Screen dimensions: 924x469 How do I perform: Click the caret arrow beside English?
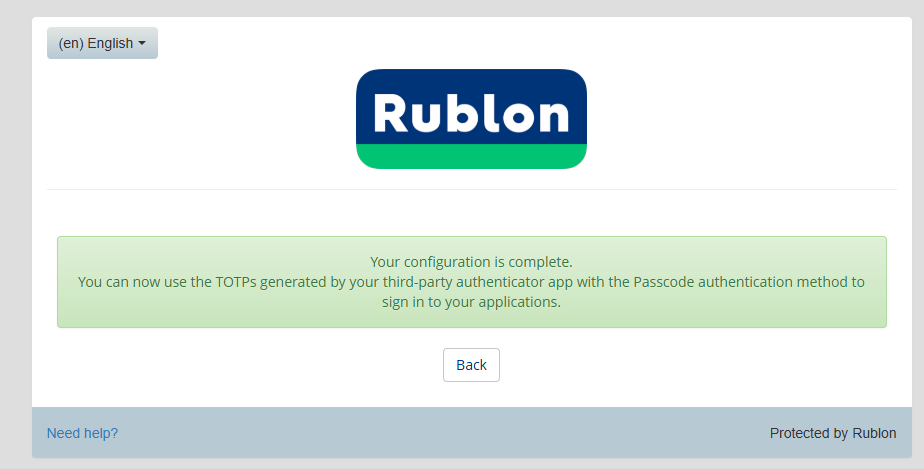(142, 44)
